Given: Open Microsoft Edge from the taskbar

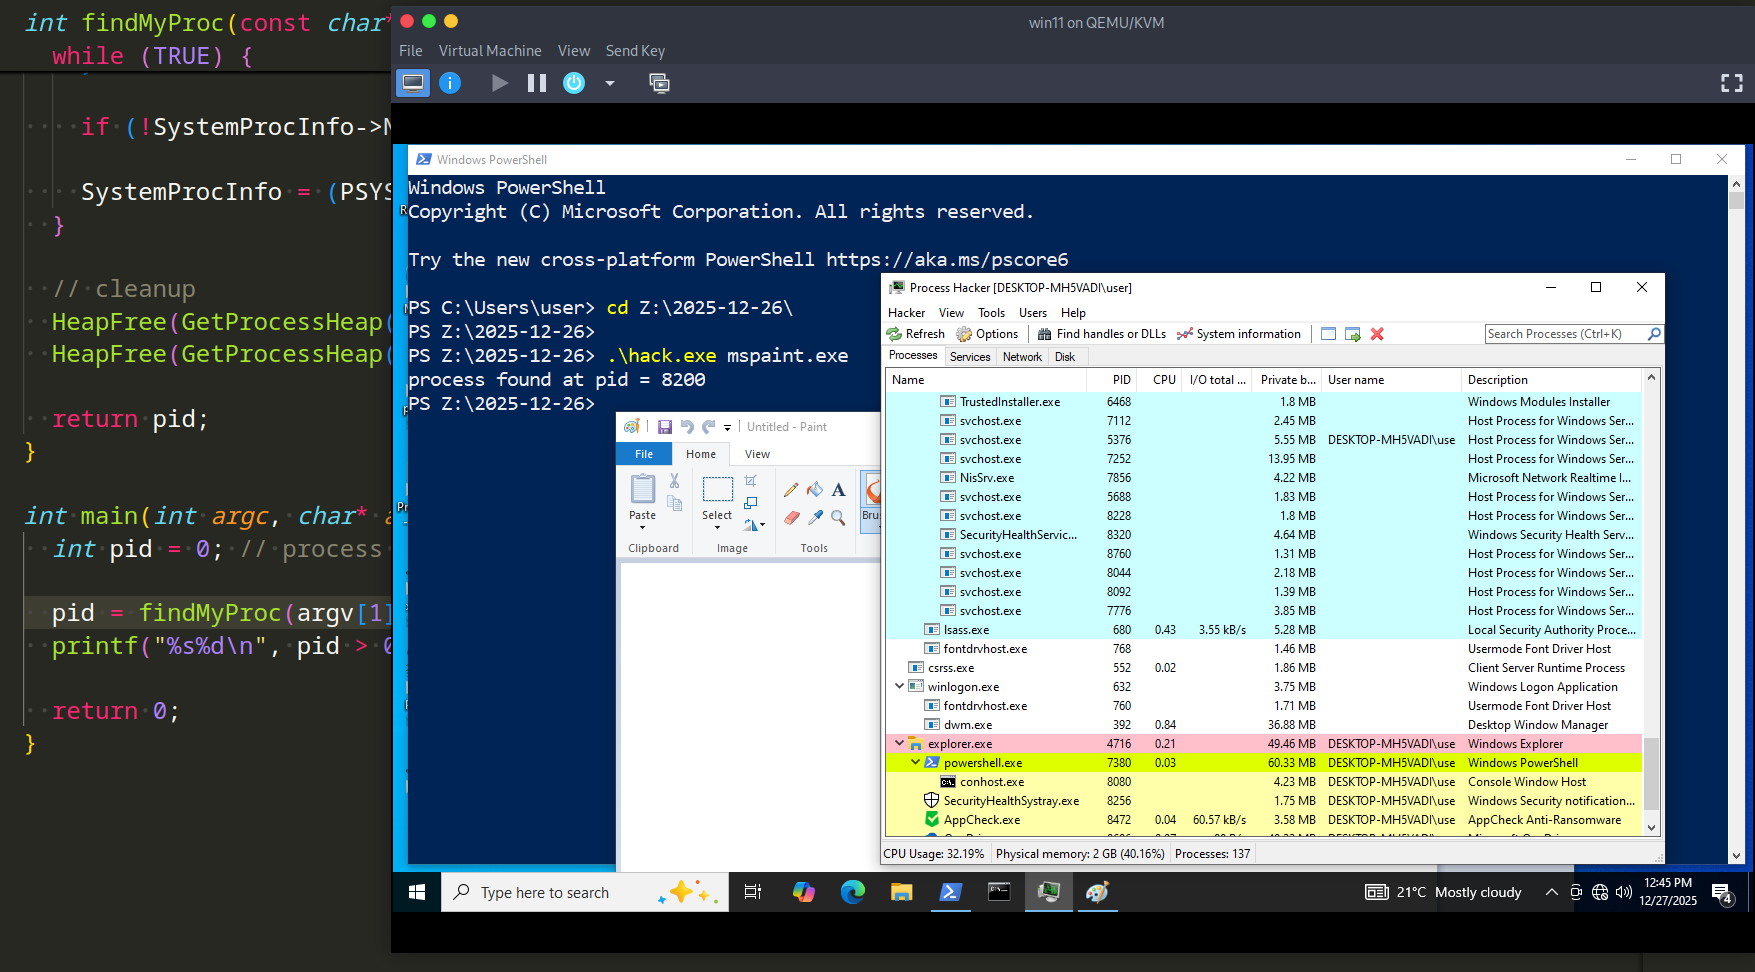Looking at the screenshot, I should pos(852,892).
